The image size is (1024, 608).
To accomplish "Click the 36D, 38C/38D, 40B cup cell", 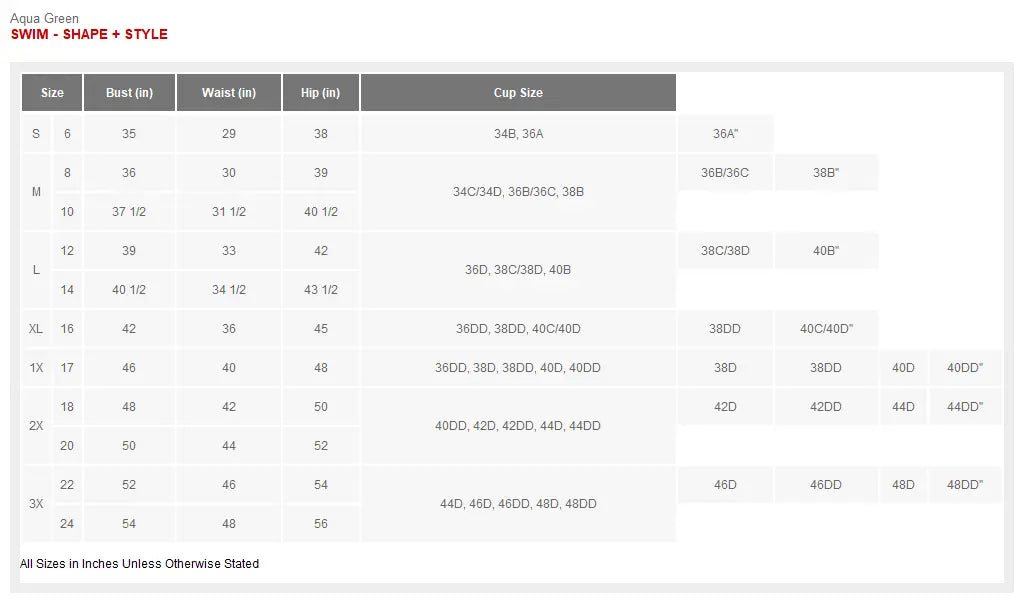I will pos(518,270).
